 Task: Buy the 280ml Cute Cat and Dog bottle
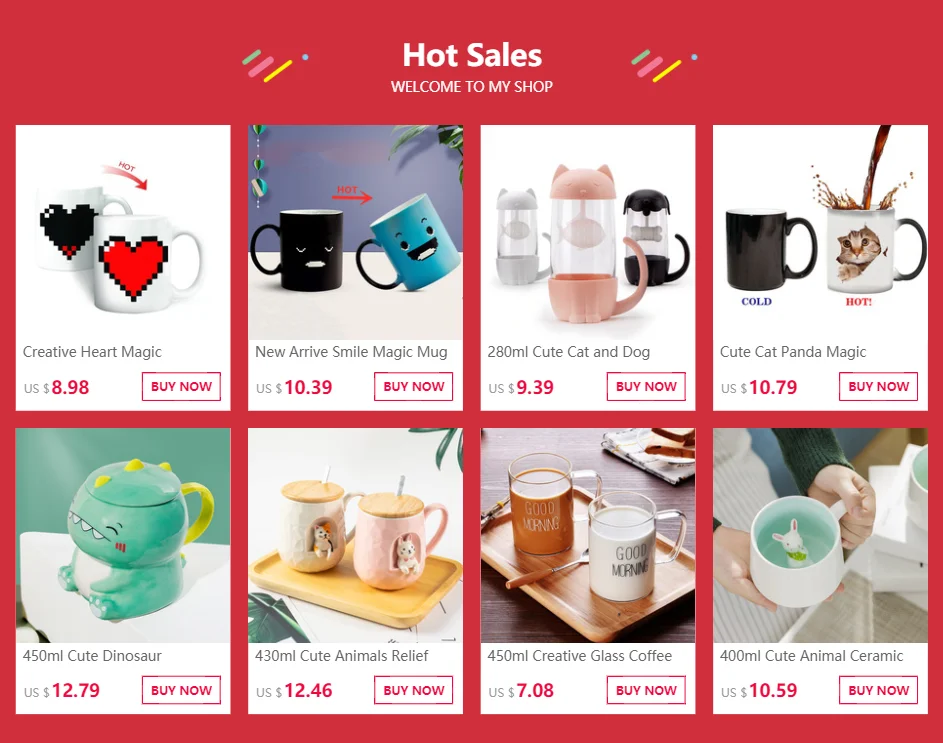click(646, 386)
